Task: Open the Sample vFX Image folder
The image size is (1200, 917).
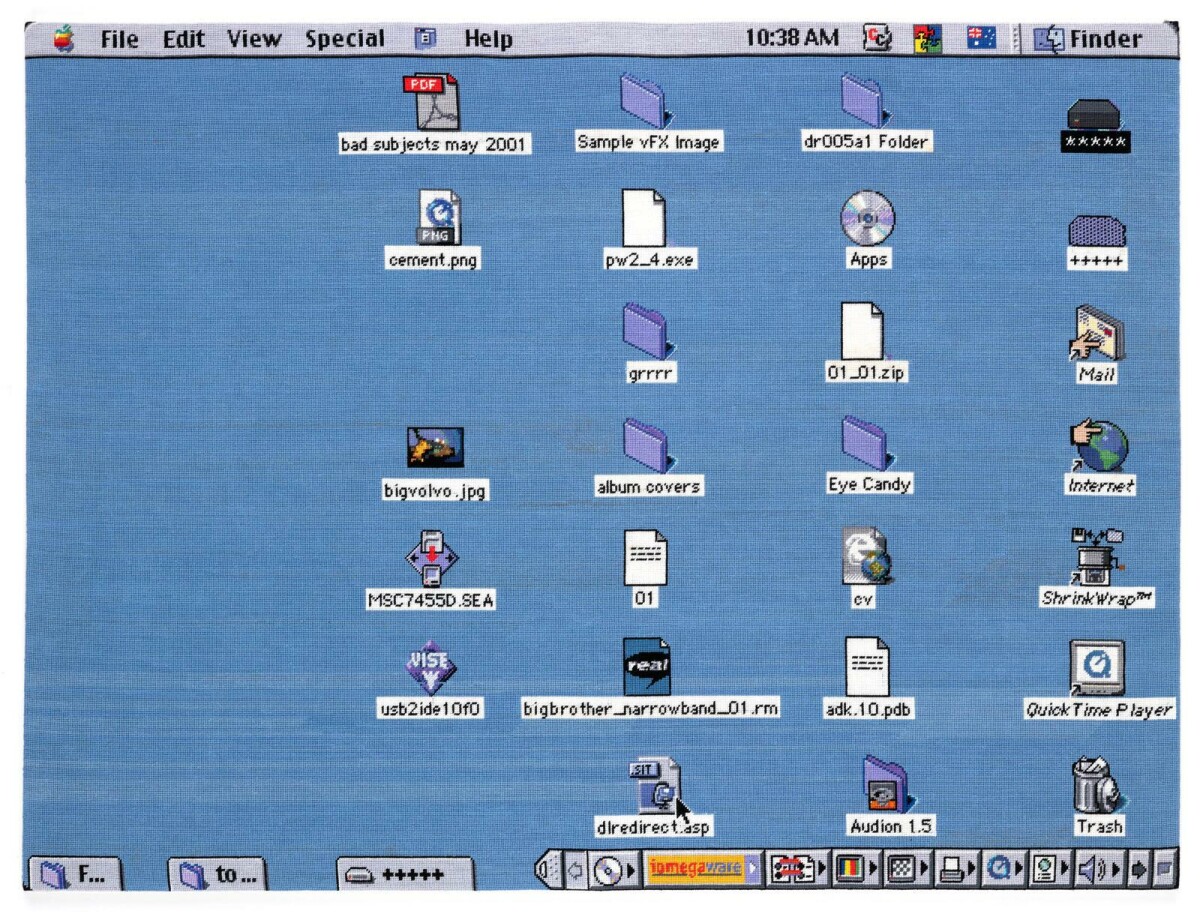Action: 646,101
